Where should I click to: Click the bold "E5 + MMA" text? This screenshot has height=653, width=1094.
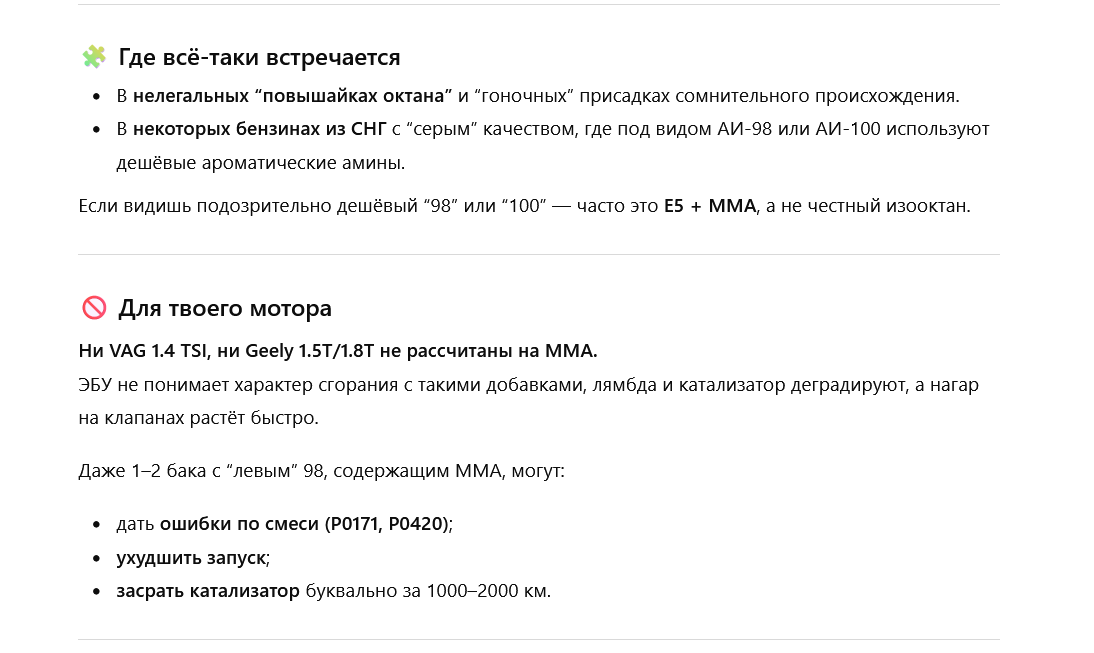pyautogui.click(x=709, y=207)
